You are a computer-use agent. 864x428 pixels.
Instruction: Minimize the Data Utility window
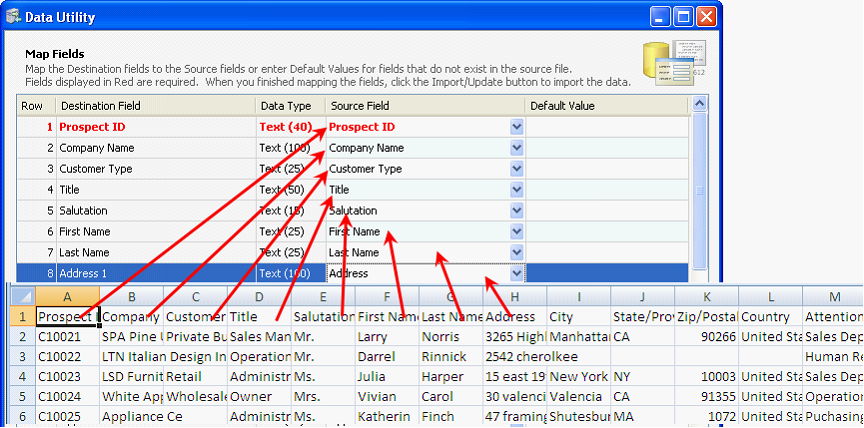click(661, 16)
